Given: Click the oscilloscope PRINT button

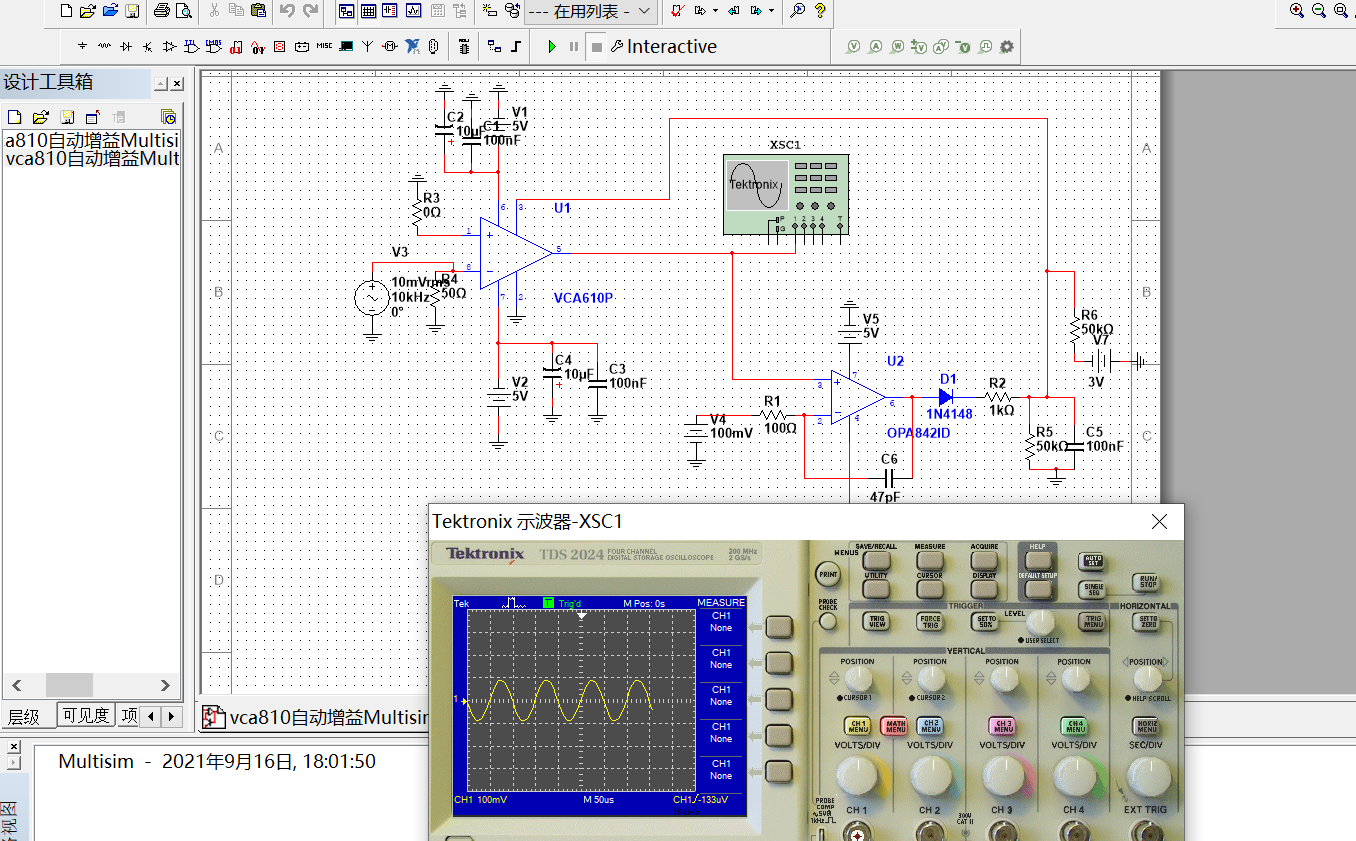Looking at the screenshot, I should pyautogui.click(x=827, y=575).
